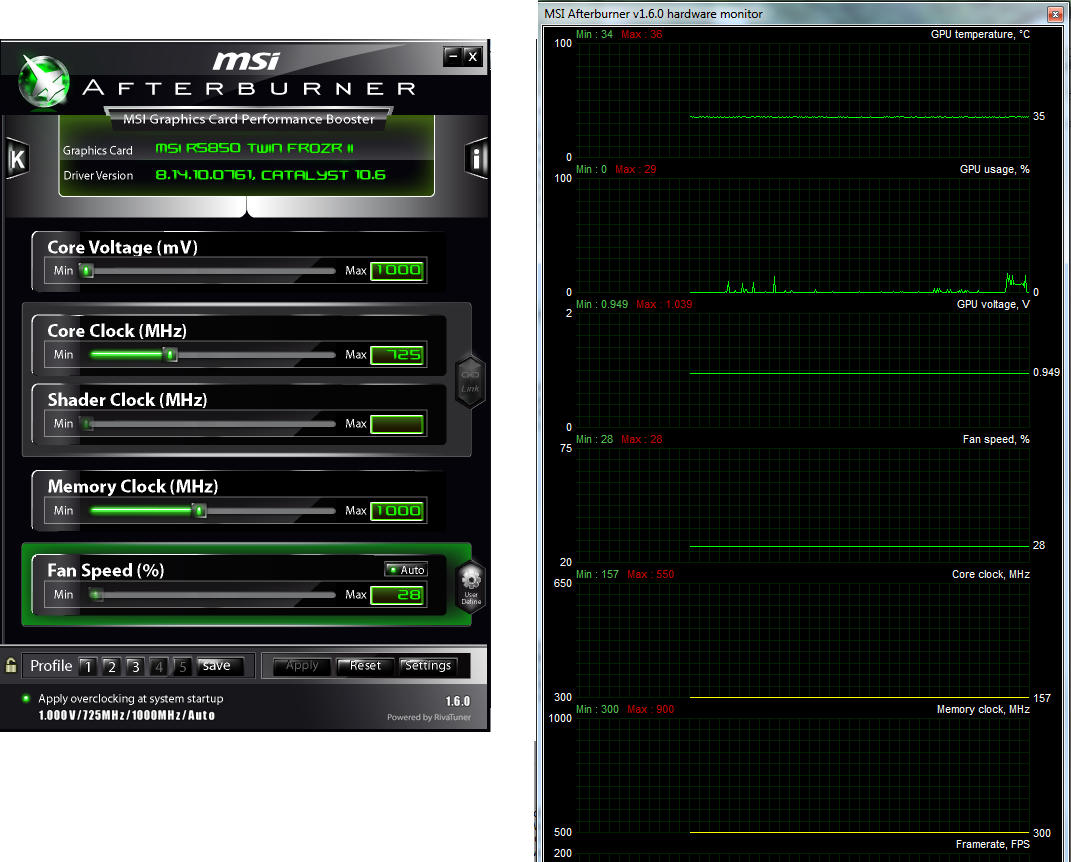Close the hardware monitor window
The width and height of the screenshot is (1071, 862).
tap(1055, 14)
